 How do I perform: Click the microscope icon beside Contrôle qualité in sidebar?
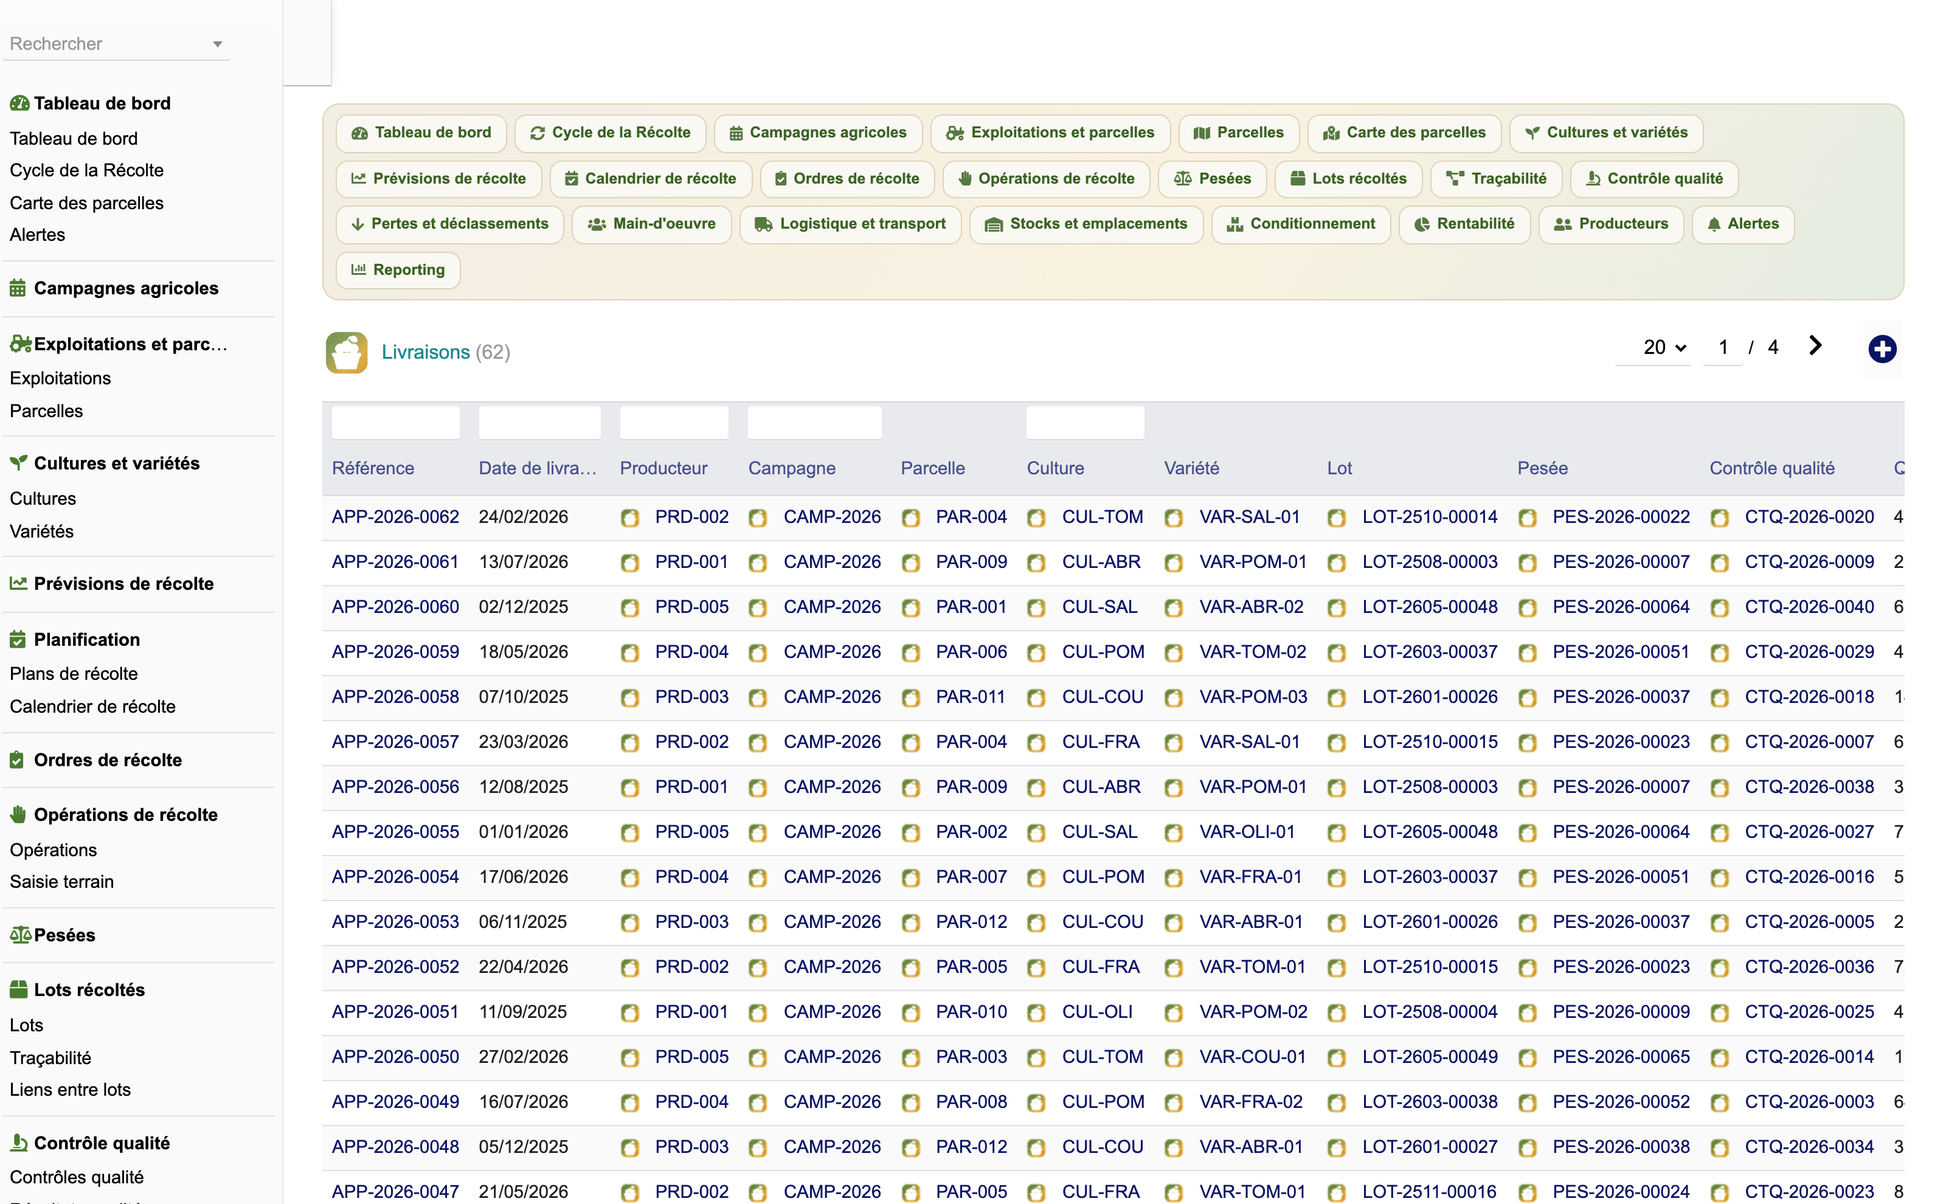[18, 1142]
